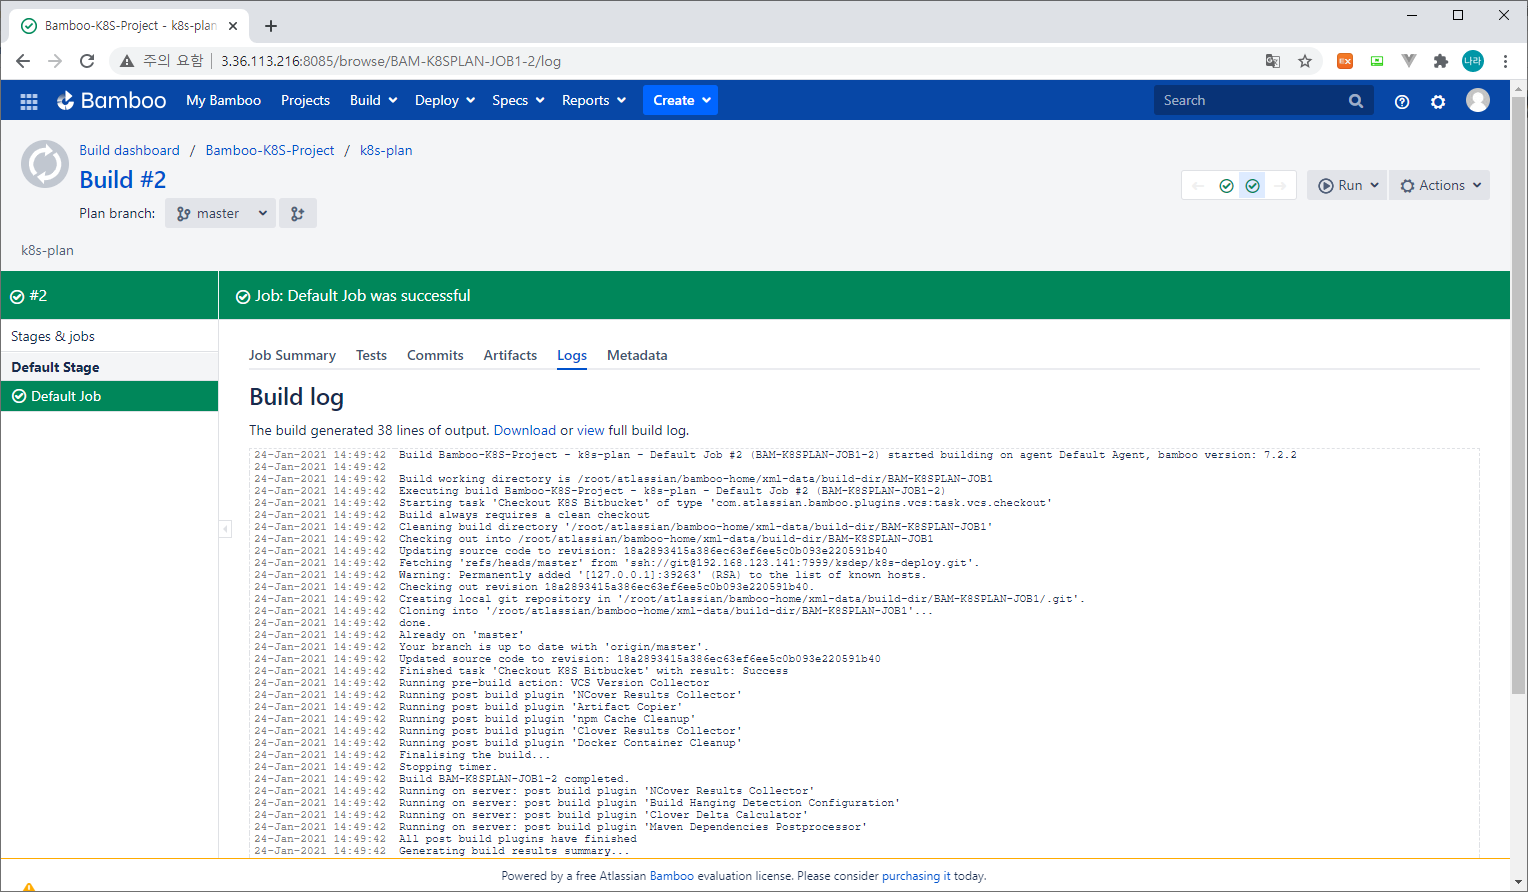This screenshot has width=1528, height=892.
Task: Switch to the Artifacts tab
Action: 510,355
